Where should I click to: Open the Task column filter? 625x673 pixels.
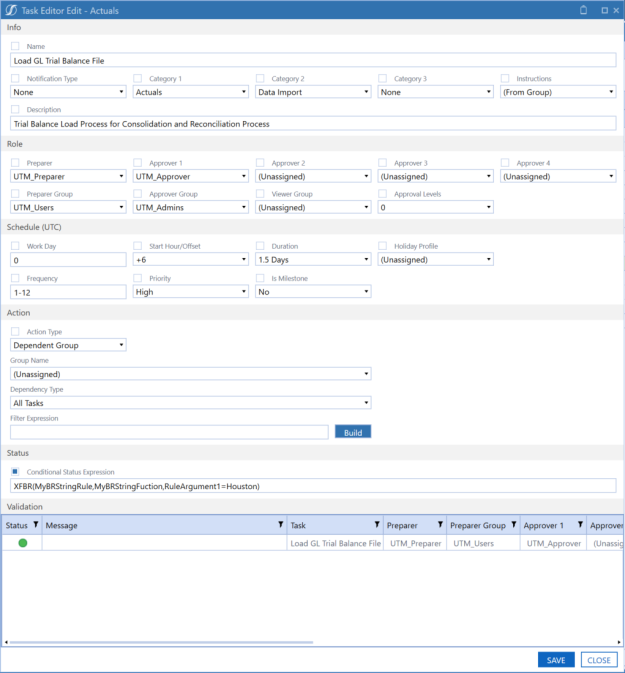(x=376, y=524)
